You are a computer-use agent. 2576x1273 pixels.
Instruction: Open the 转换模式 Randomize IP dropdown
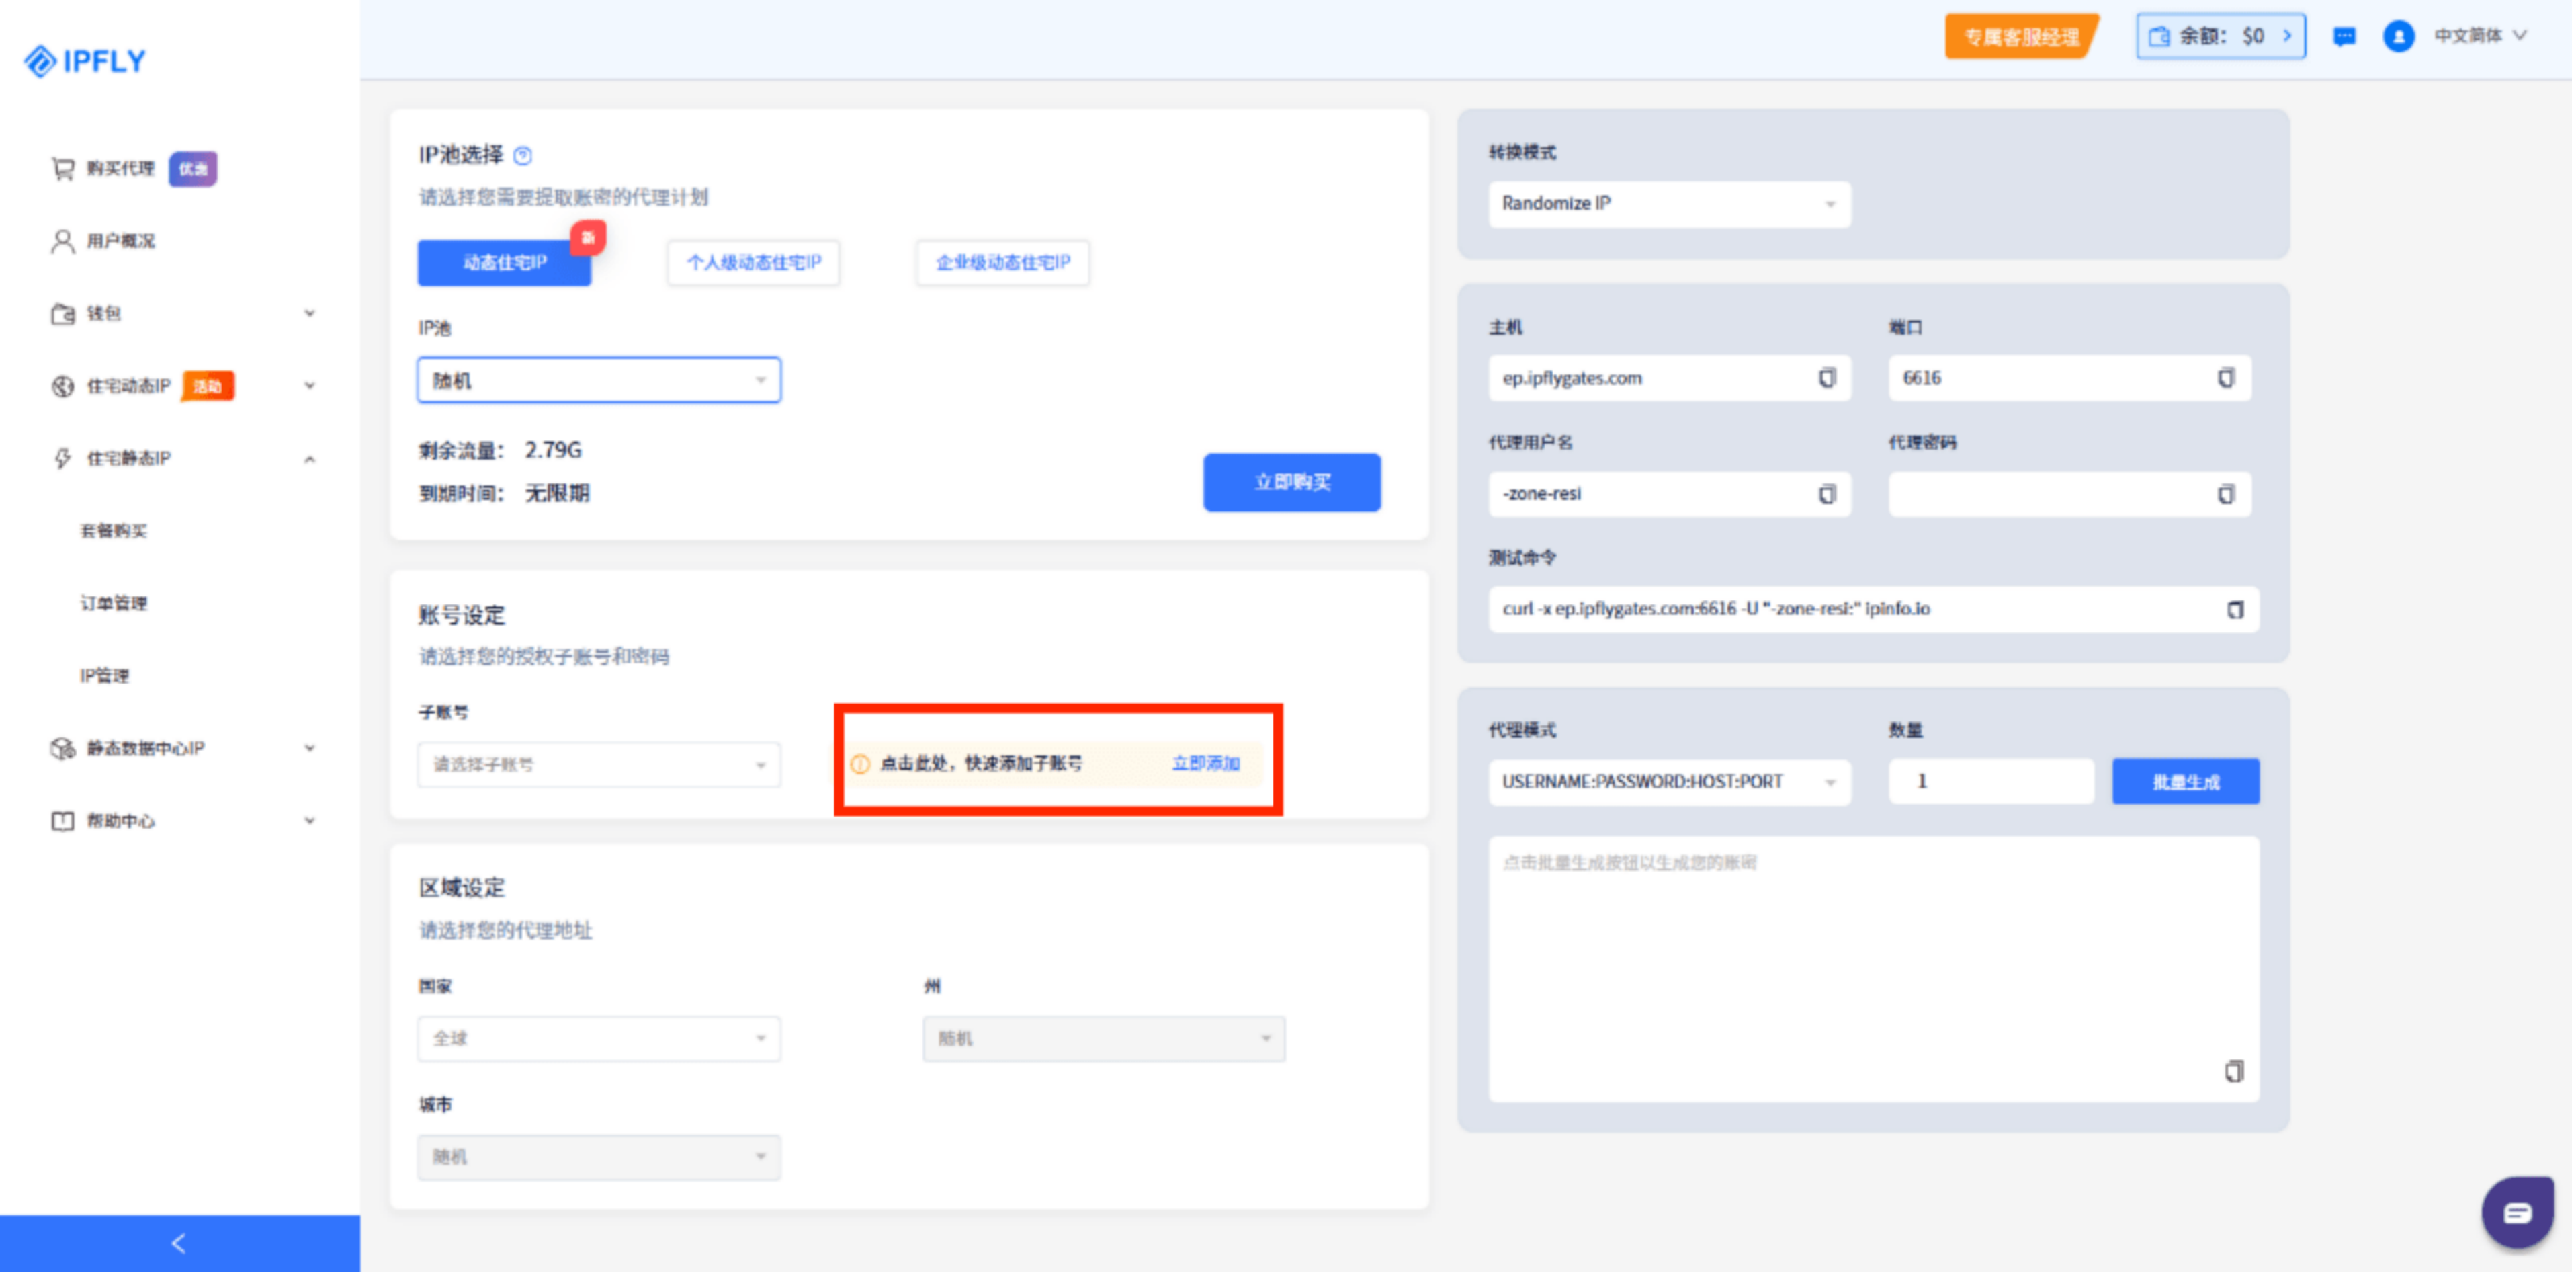1669,204
